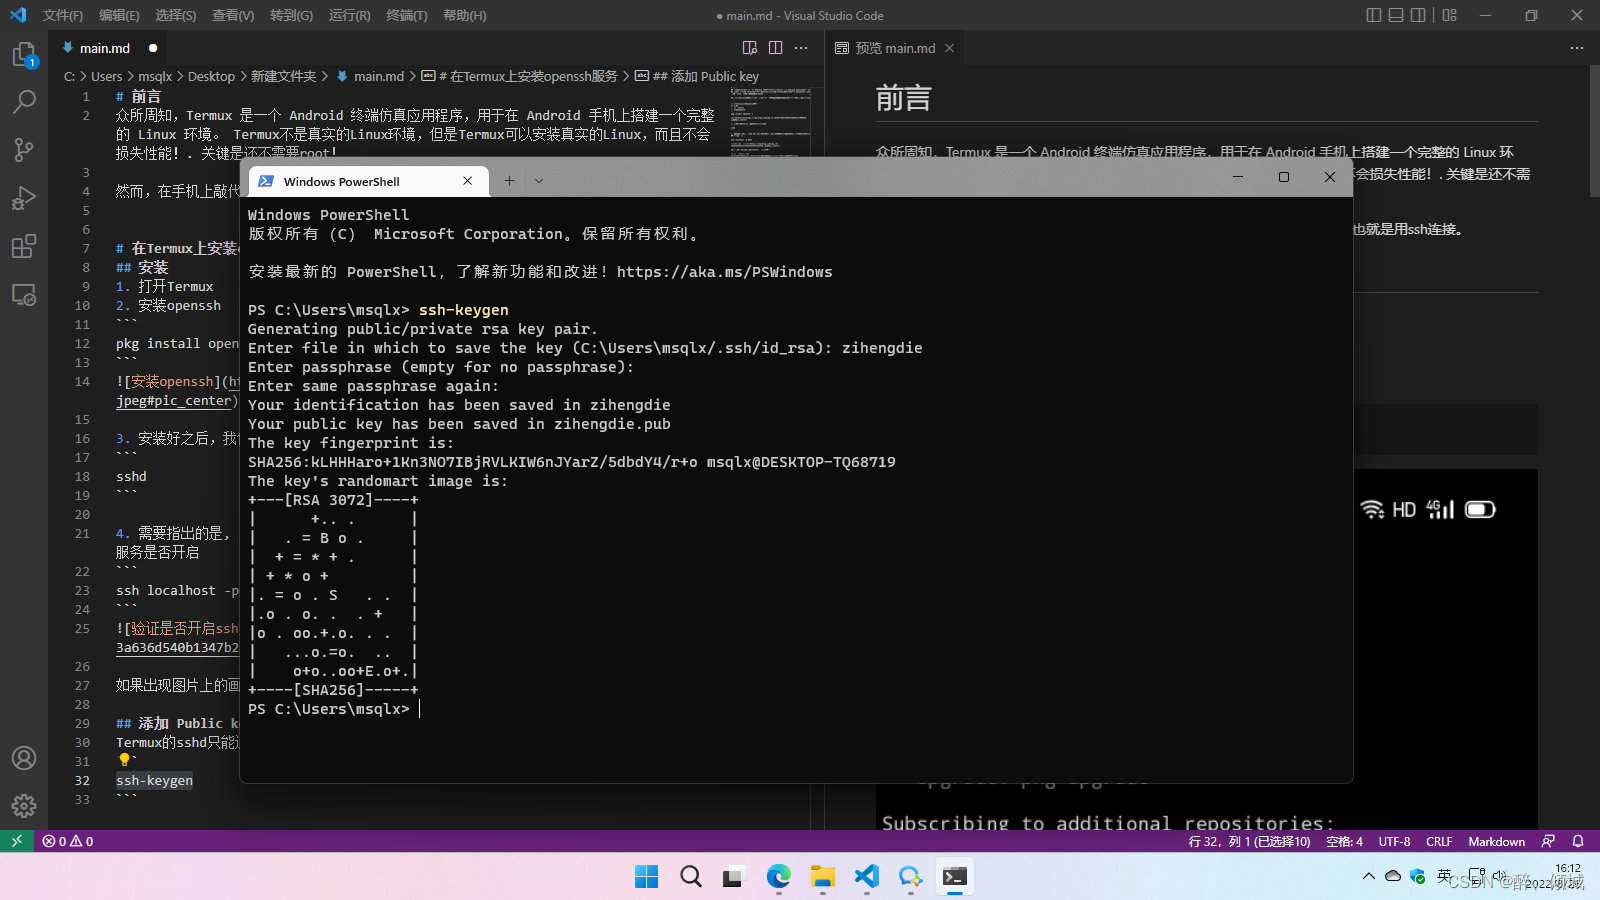1600x900 pixels.
Task: Open Task View on the taskbar
Action: click(x=735, y=877)
